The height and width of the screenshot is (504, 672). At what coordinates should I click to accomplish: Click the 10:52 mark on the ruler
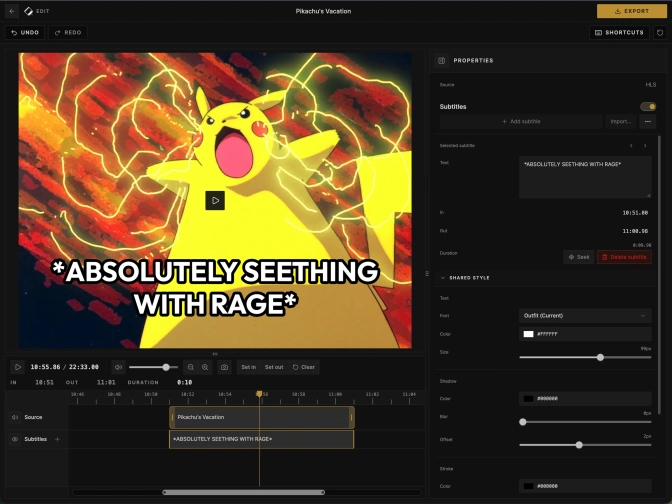pos(188,394)
